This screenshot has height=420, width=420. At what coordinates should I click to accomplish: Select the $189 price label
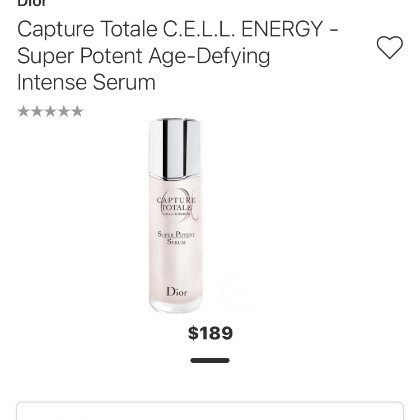[210, 333]
